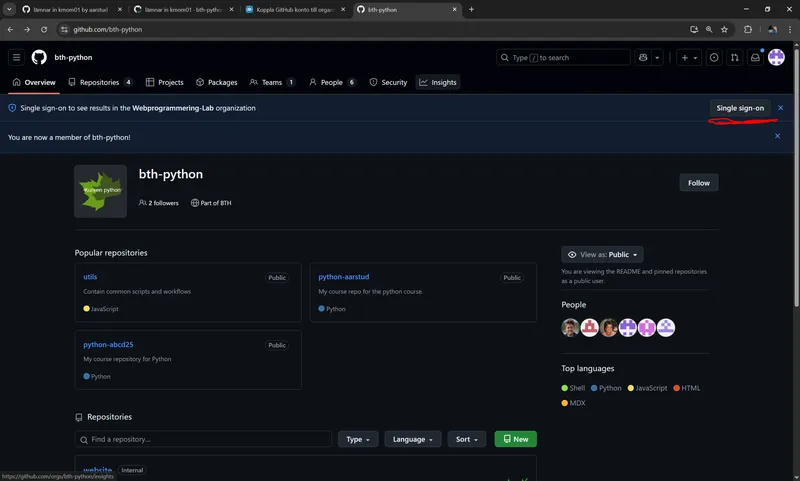Open the notifications inbox icon
The width and height of the screenshot is (800, 481).
coord(755,58)
